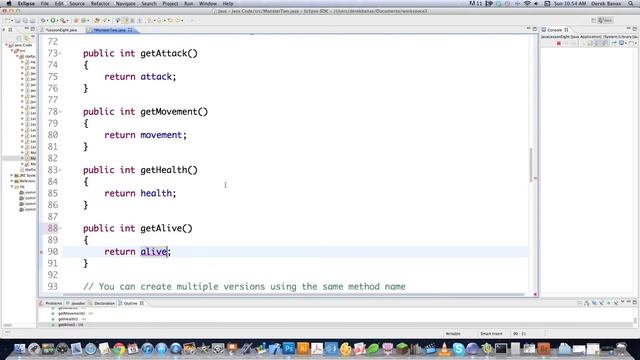The image size is (640, 360).
Task: Click the comment text on line 93
Action: click(x=244, y=287)
